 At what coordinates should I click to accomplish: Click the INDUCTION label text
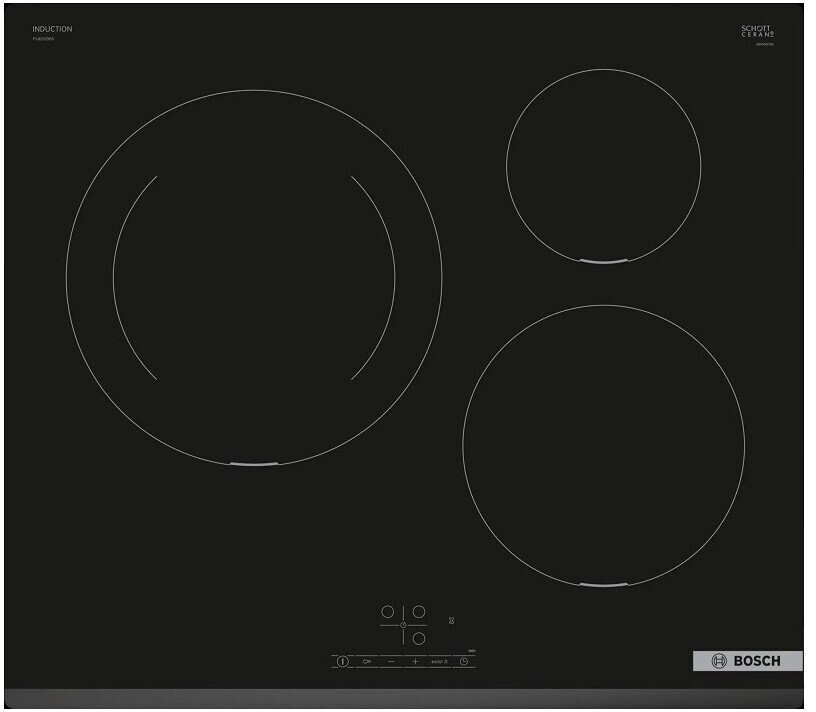click(x=52, y=29)
